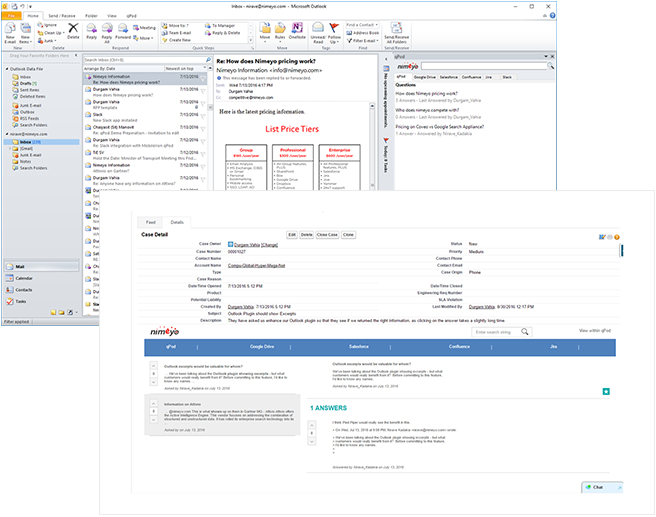Expand the Quick Steps gallery arrow
The image size is (656, 517).
(251, 40)
